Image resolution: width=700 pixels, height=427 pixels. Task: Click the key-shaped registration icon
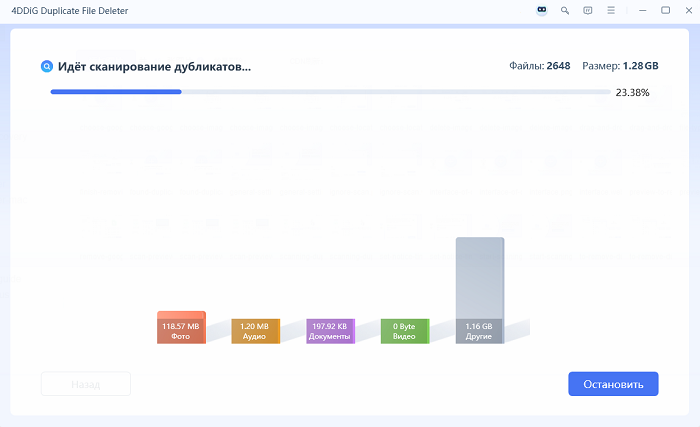565,10
